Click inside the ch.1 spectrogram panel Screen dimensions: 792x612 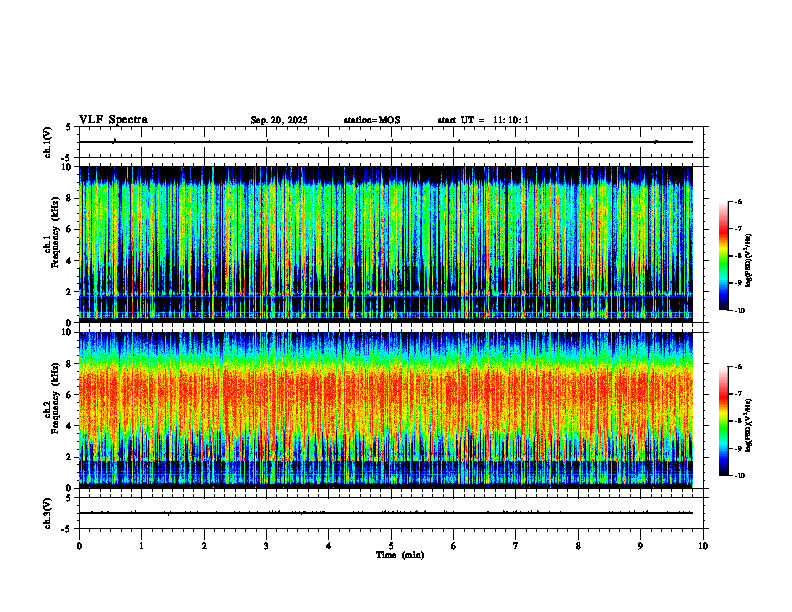[x=386, y=244]
